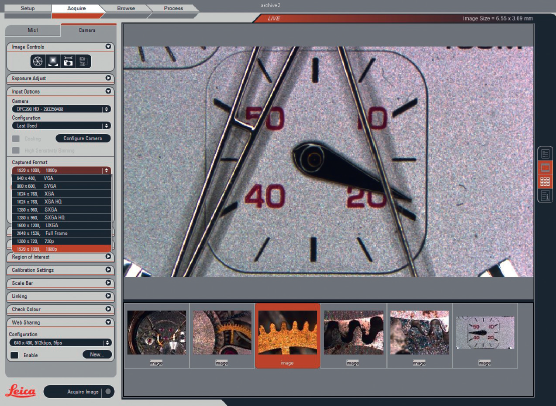The width and height of the screenshot is (556, 406).
Task: Collapse the Web Sharing section
Action: click(108, 322)
